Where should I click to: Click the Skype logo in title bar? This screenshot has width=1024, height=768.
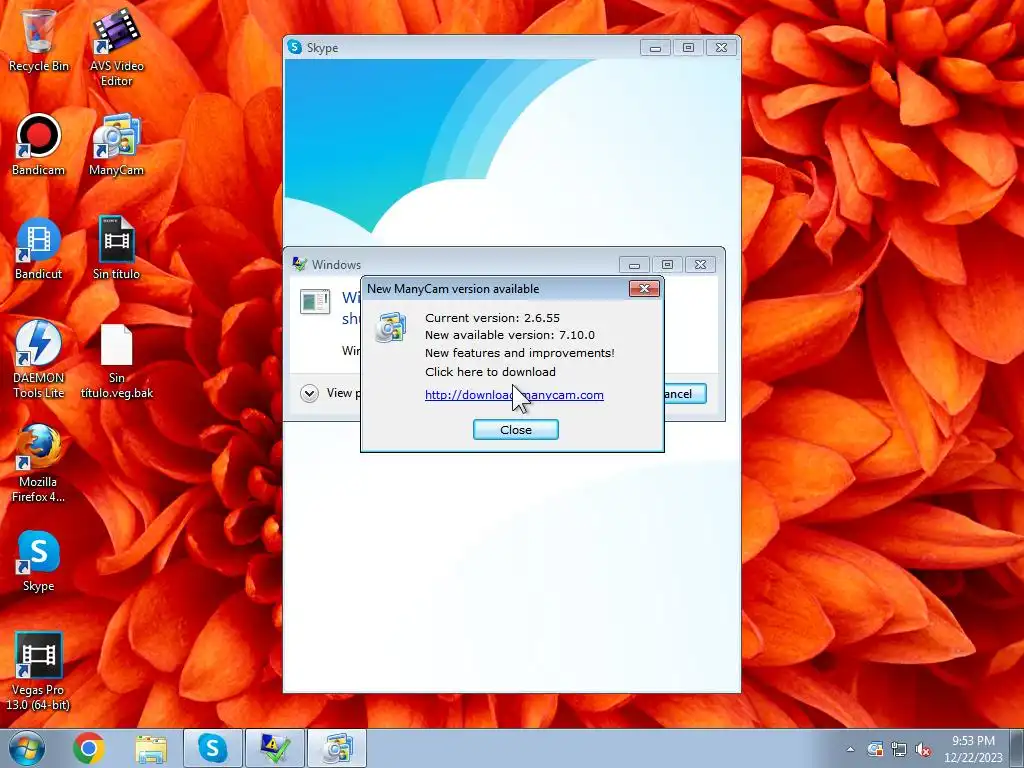tap(295, 47)
